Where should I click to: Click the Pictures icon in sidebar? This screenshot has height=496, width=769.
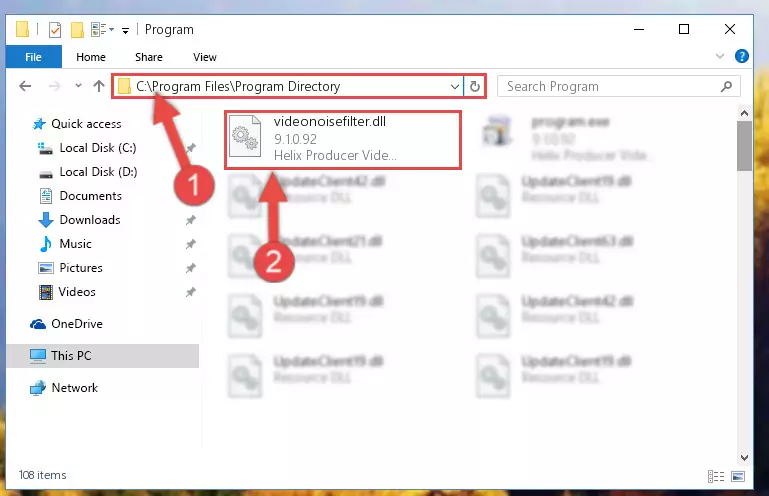46,268
